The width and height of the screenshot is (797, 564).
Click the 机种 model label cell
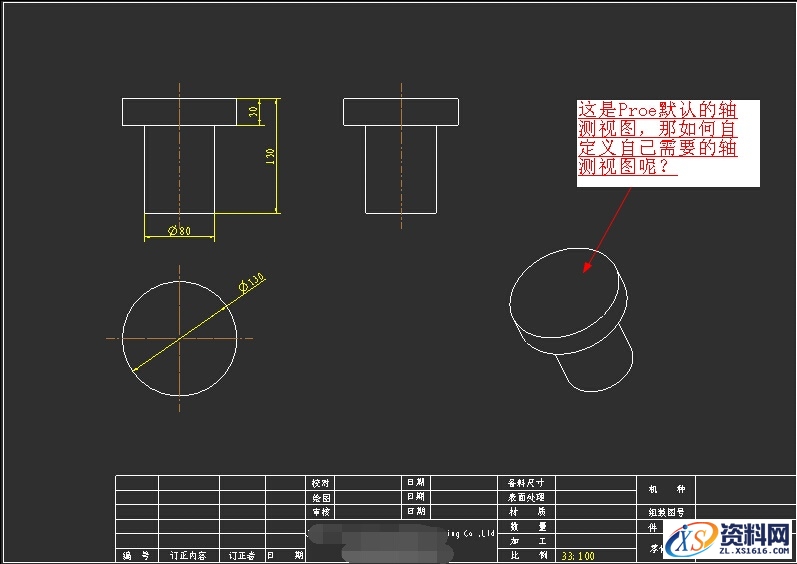[666, 489]
